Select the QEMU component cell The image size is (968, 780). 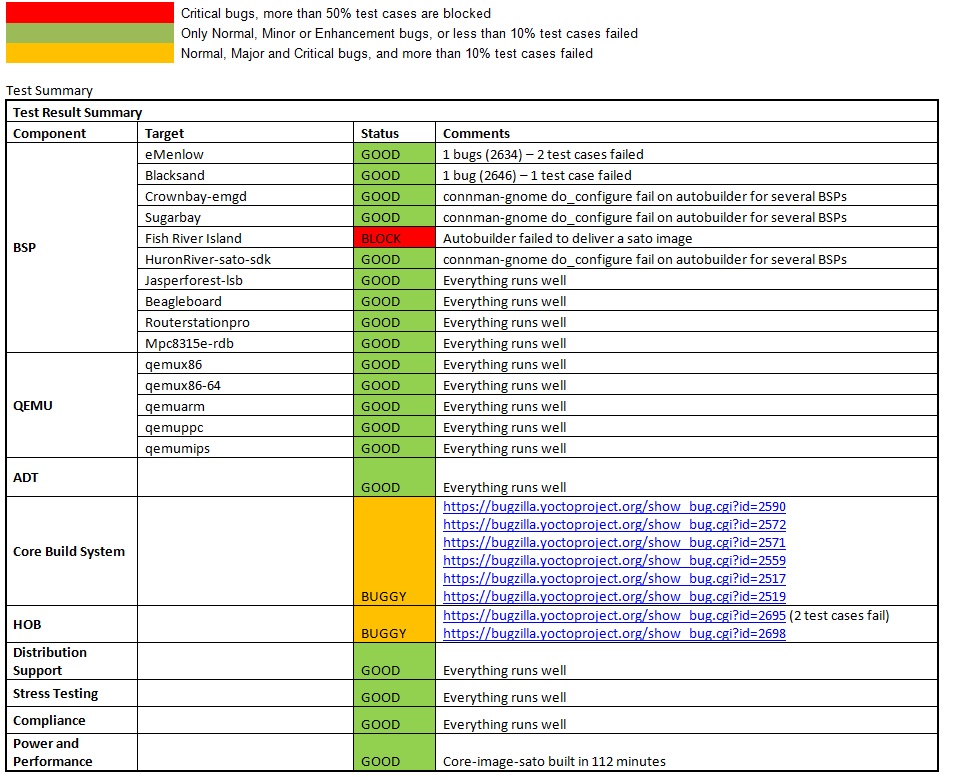(x=71, y=406)
